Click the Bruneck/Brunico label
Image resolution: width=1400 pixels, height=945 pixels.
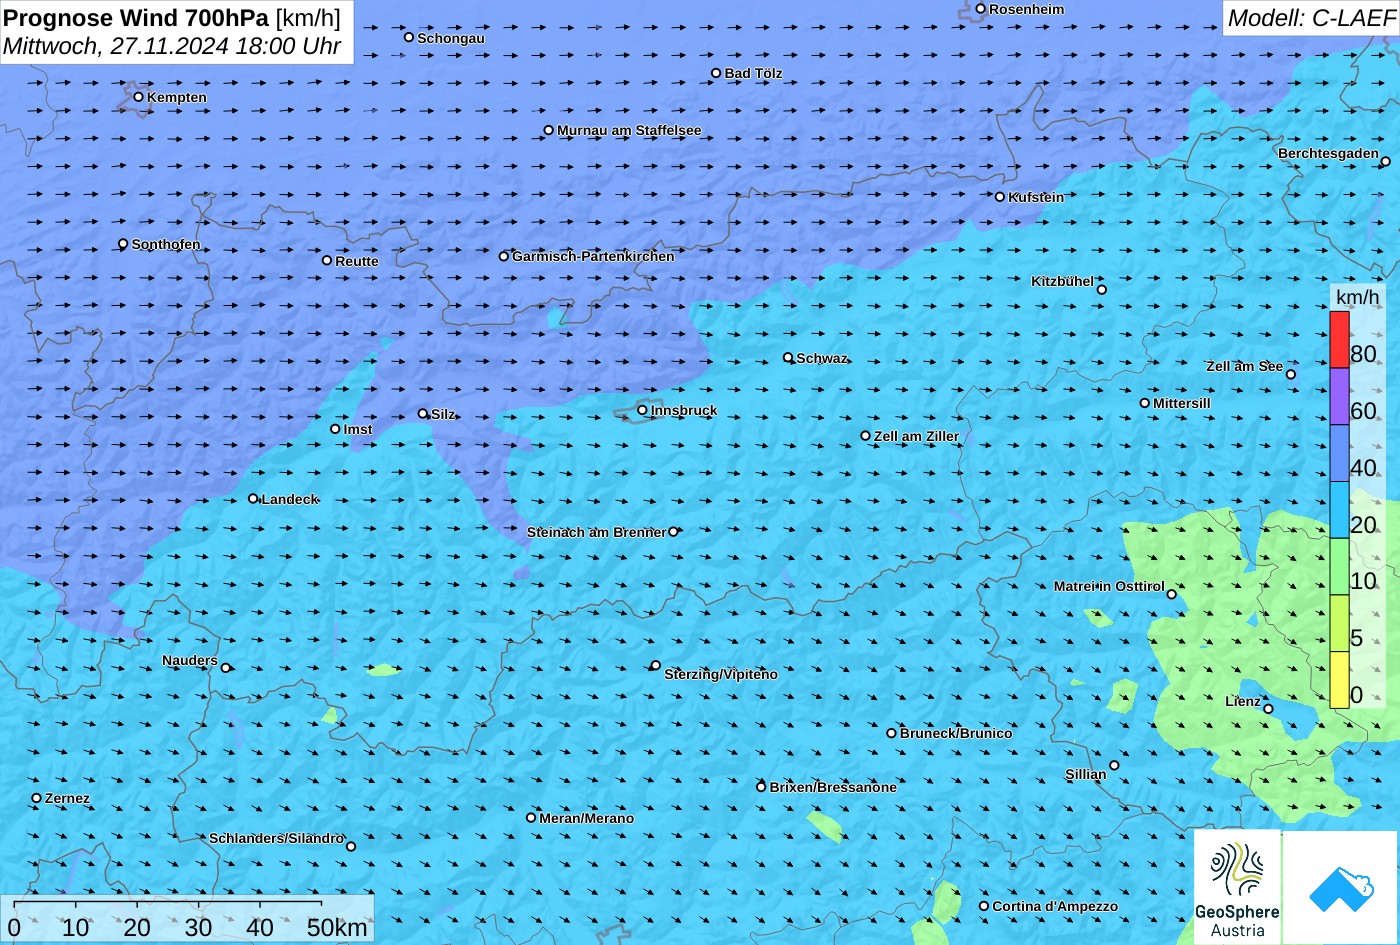[956, 733]
